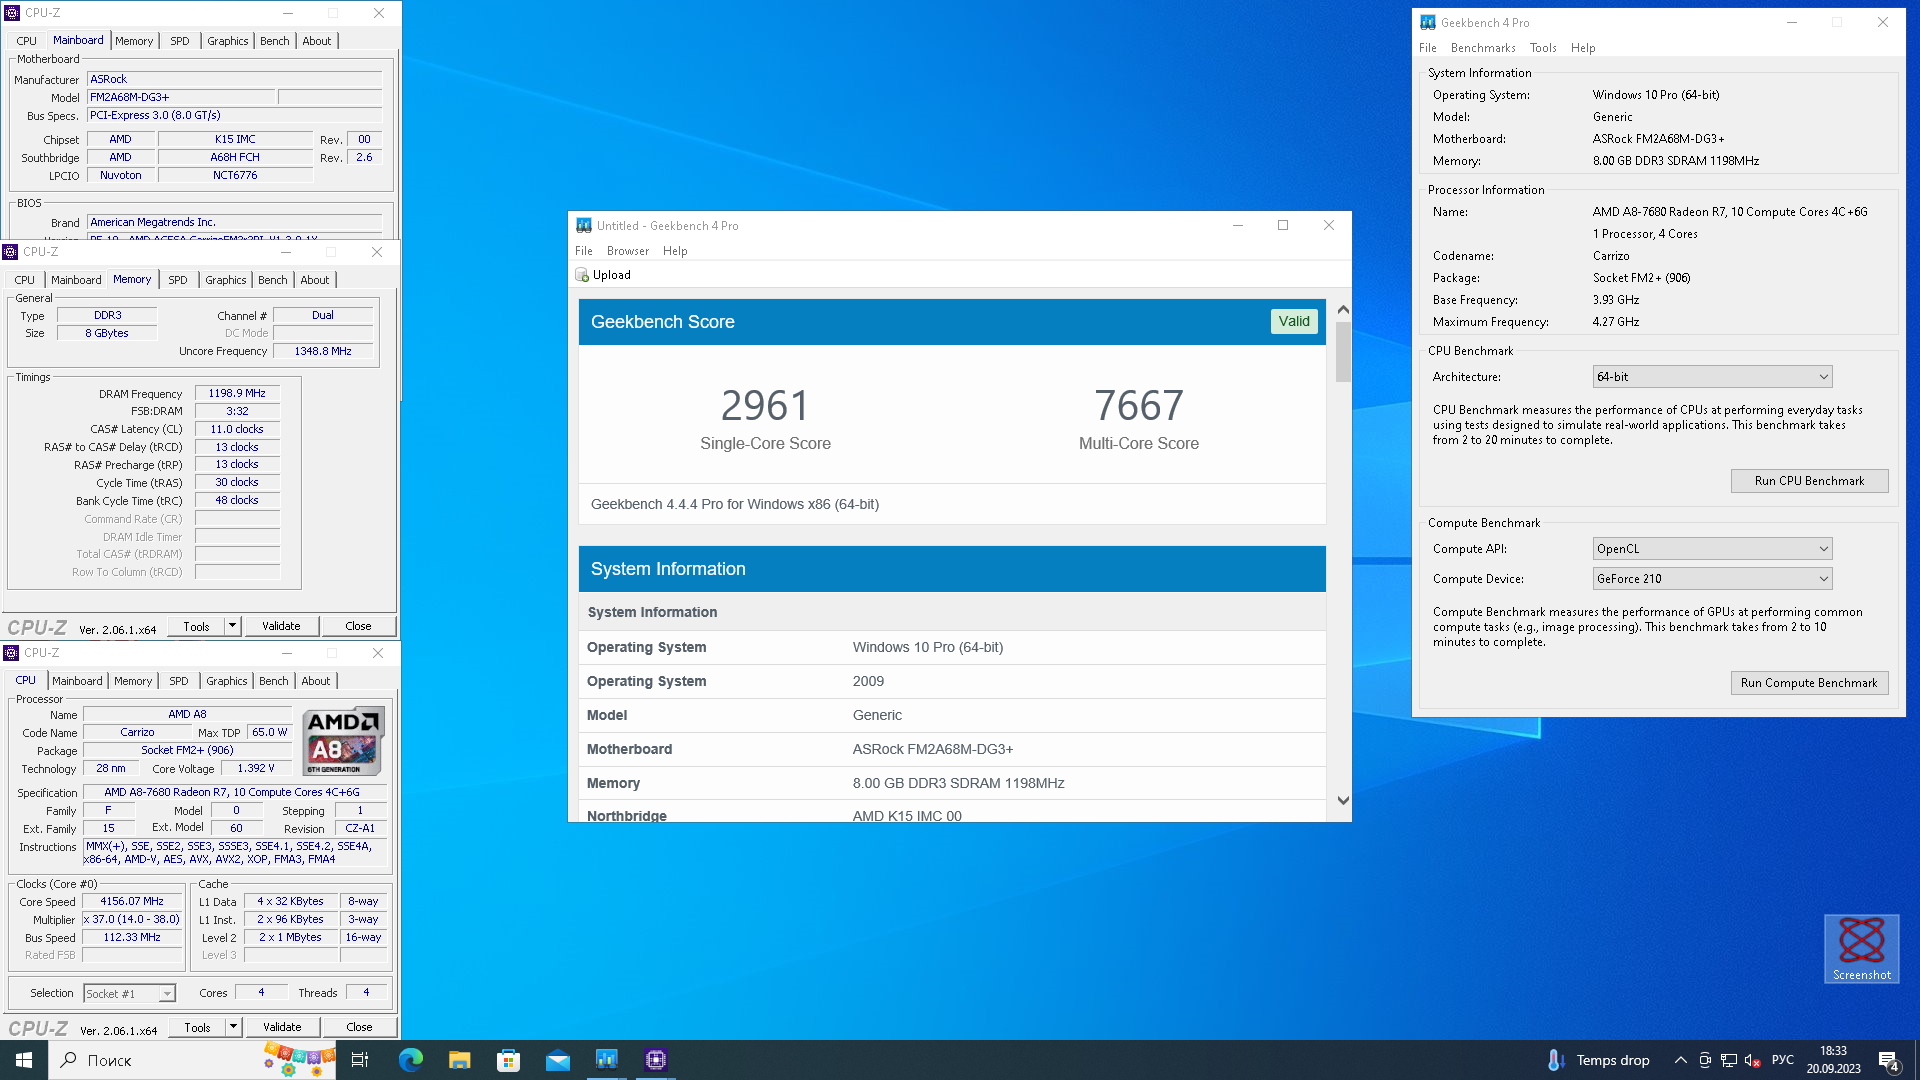Click the Cores count field showing 4
This screenshot has width=1920, height=1080.
click(x=262, y=993)
